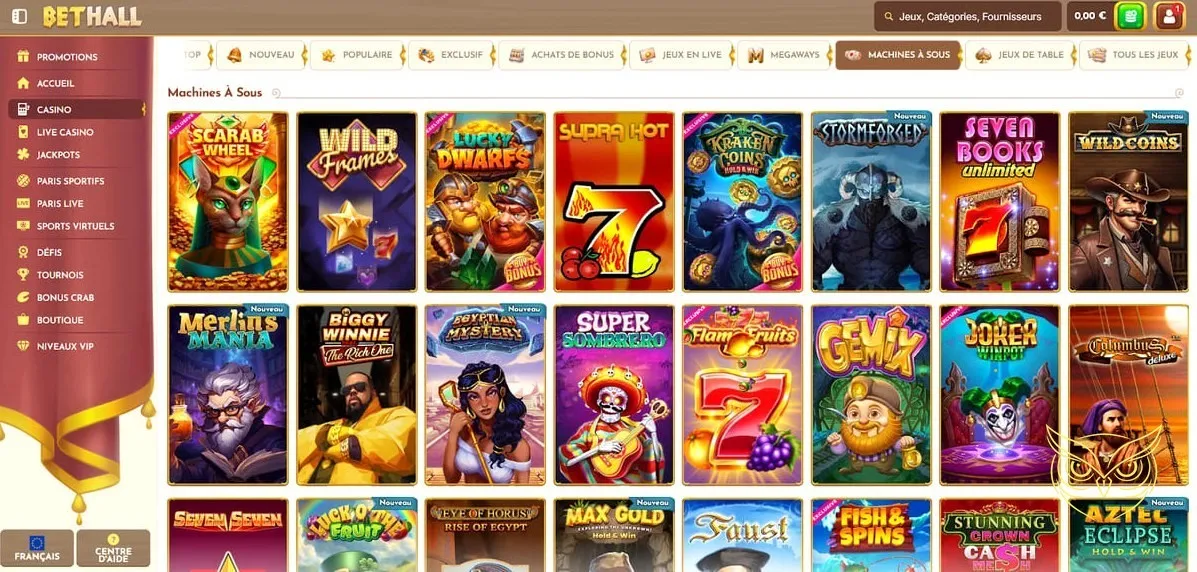
Task: Click the search magnifier icon
Action: [x=889, y=16]
